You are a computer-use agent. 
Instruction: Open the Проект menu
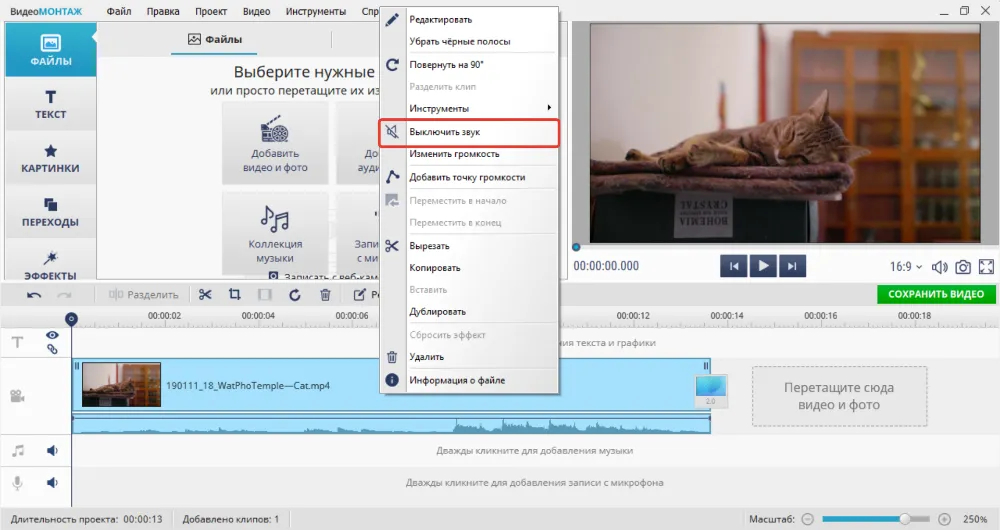(x=210, y=11)
